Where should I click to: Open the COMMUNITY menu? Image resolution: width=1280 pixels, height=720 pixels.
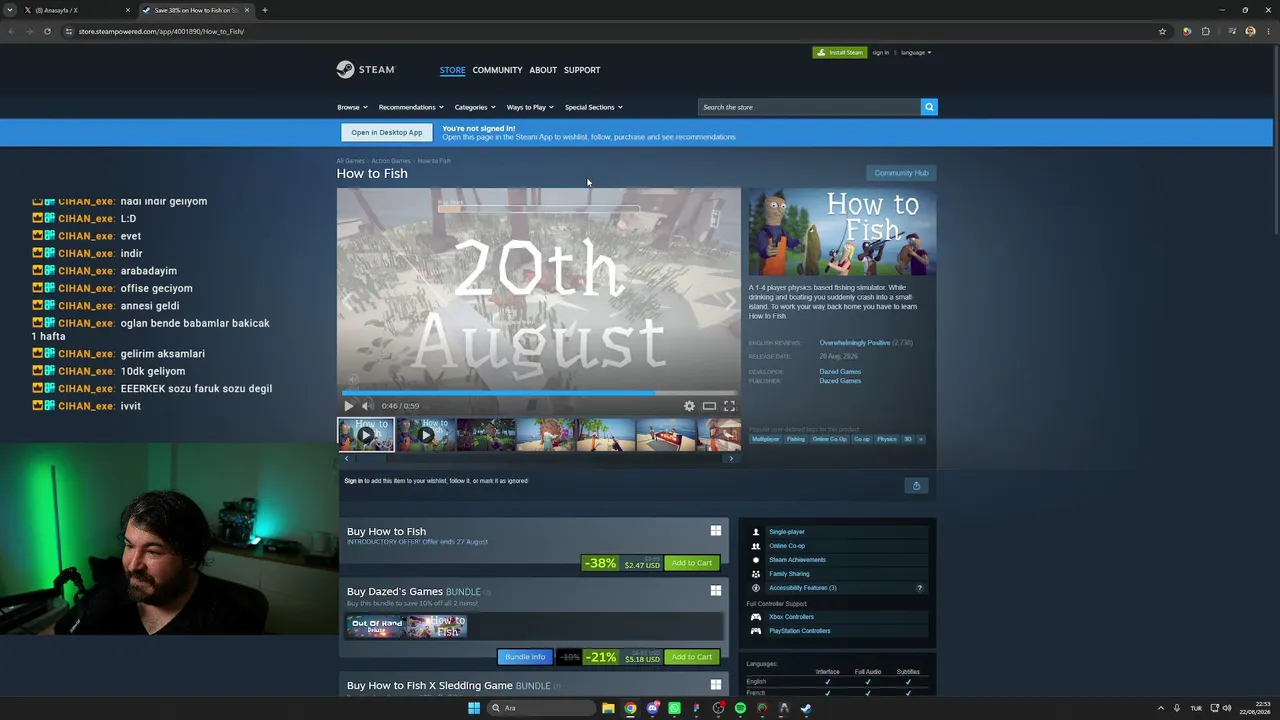[497, 70]
